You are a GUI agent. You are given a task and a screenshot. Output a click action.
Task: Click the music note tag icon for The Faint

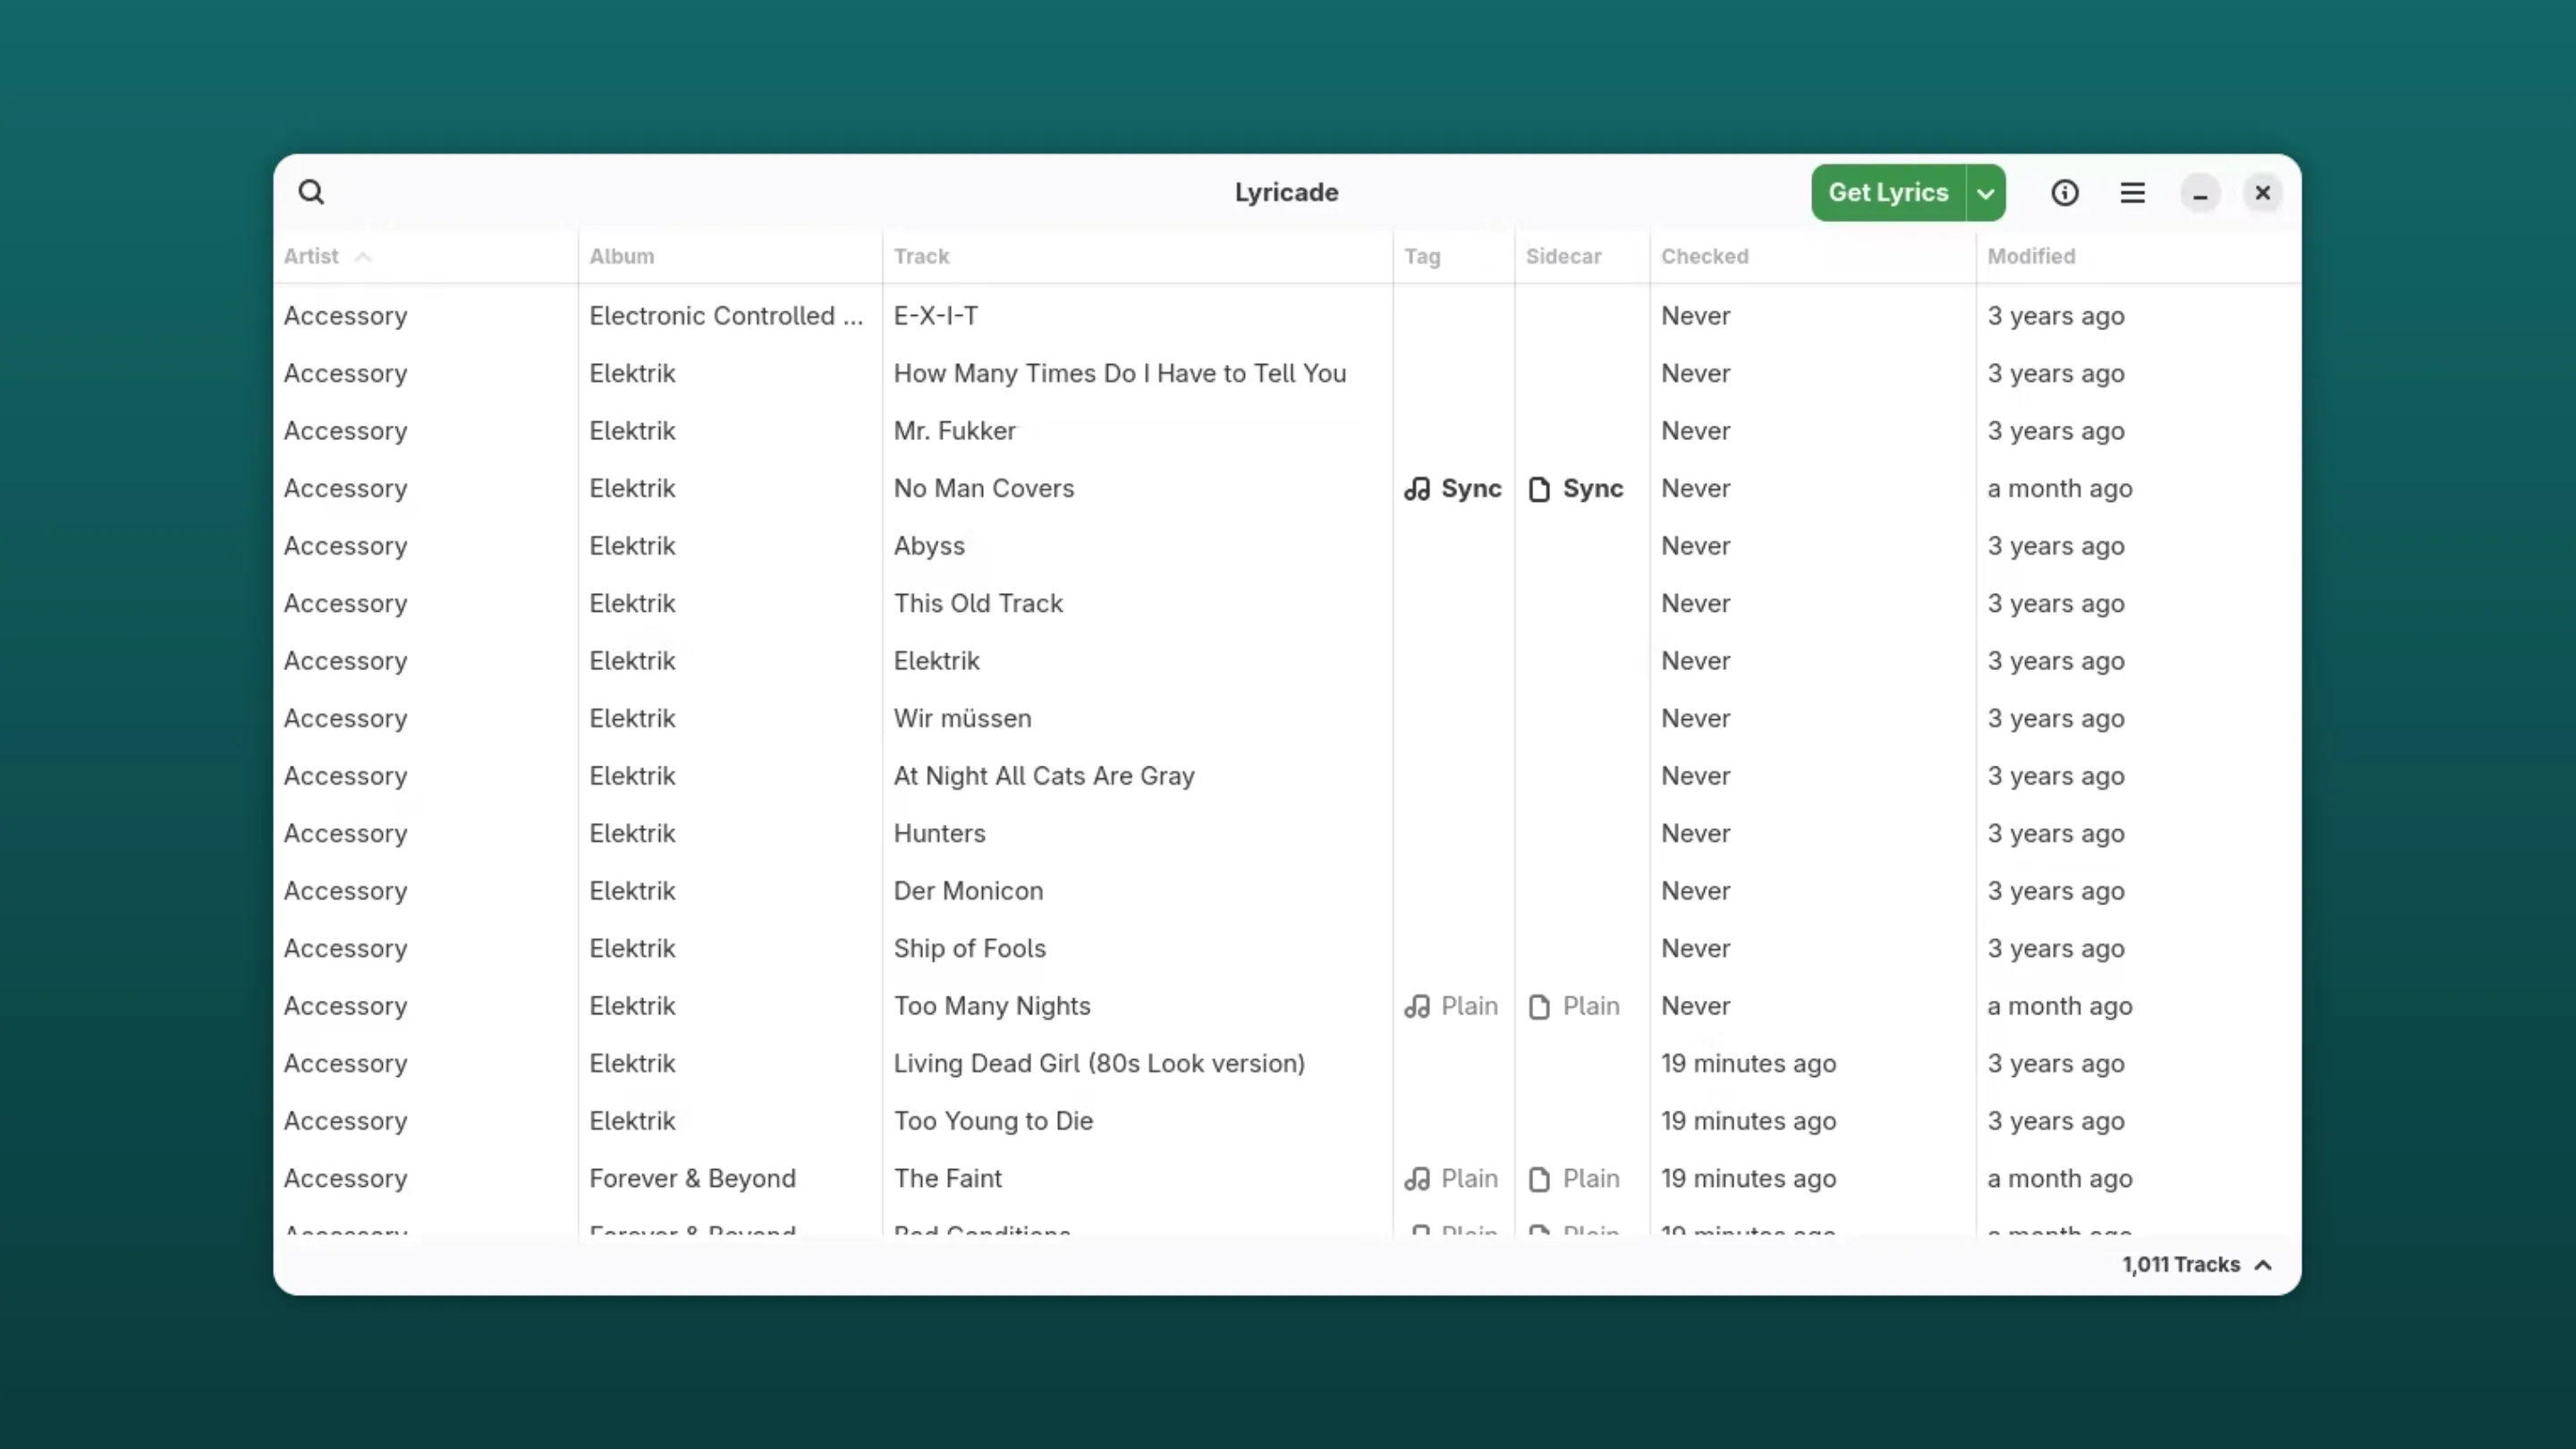coord(1417,1179)
